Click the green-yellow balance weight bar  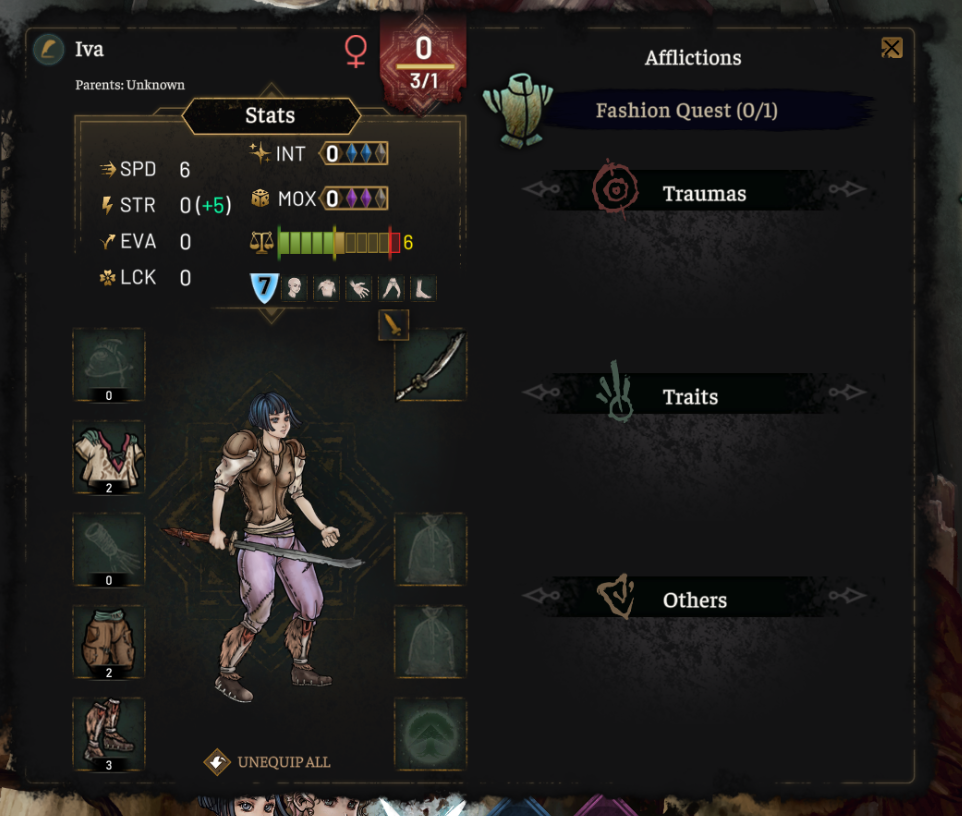(x=339, y=242)
